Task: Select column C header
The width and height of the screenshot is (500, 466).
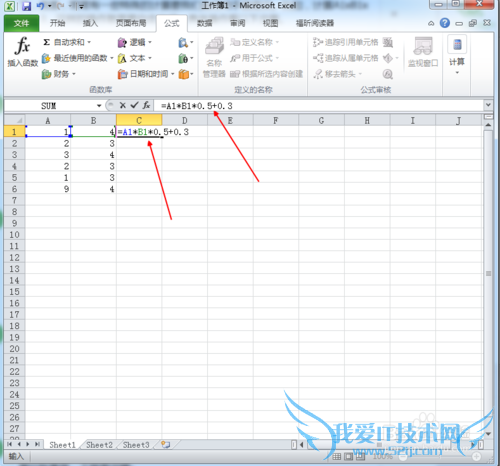Action: tap(139, 120)
